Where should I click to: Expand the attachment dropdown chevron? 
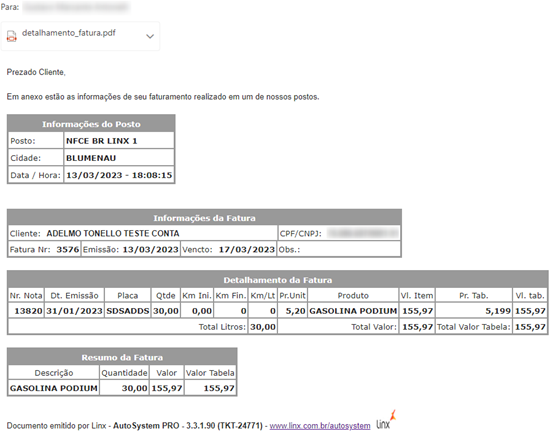tap(150, 36)
